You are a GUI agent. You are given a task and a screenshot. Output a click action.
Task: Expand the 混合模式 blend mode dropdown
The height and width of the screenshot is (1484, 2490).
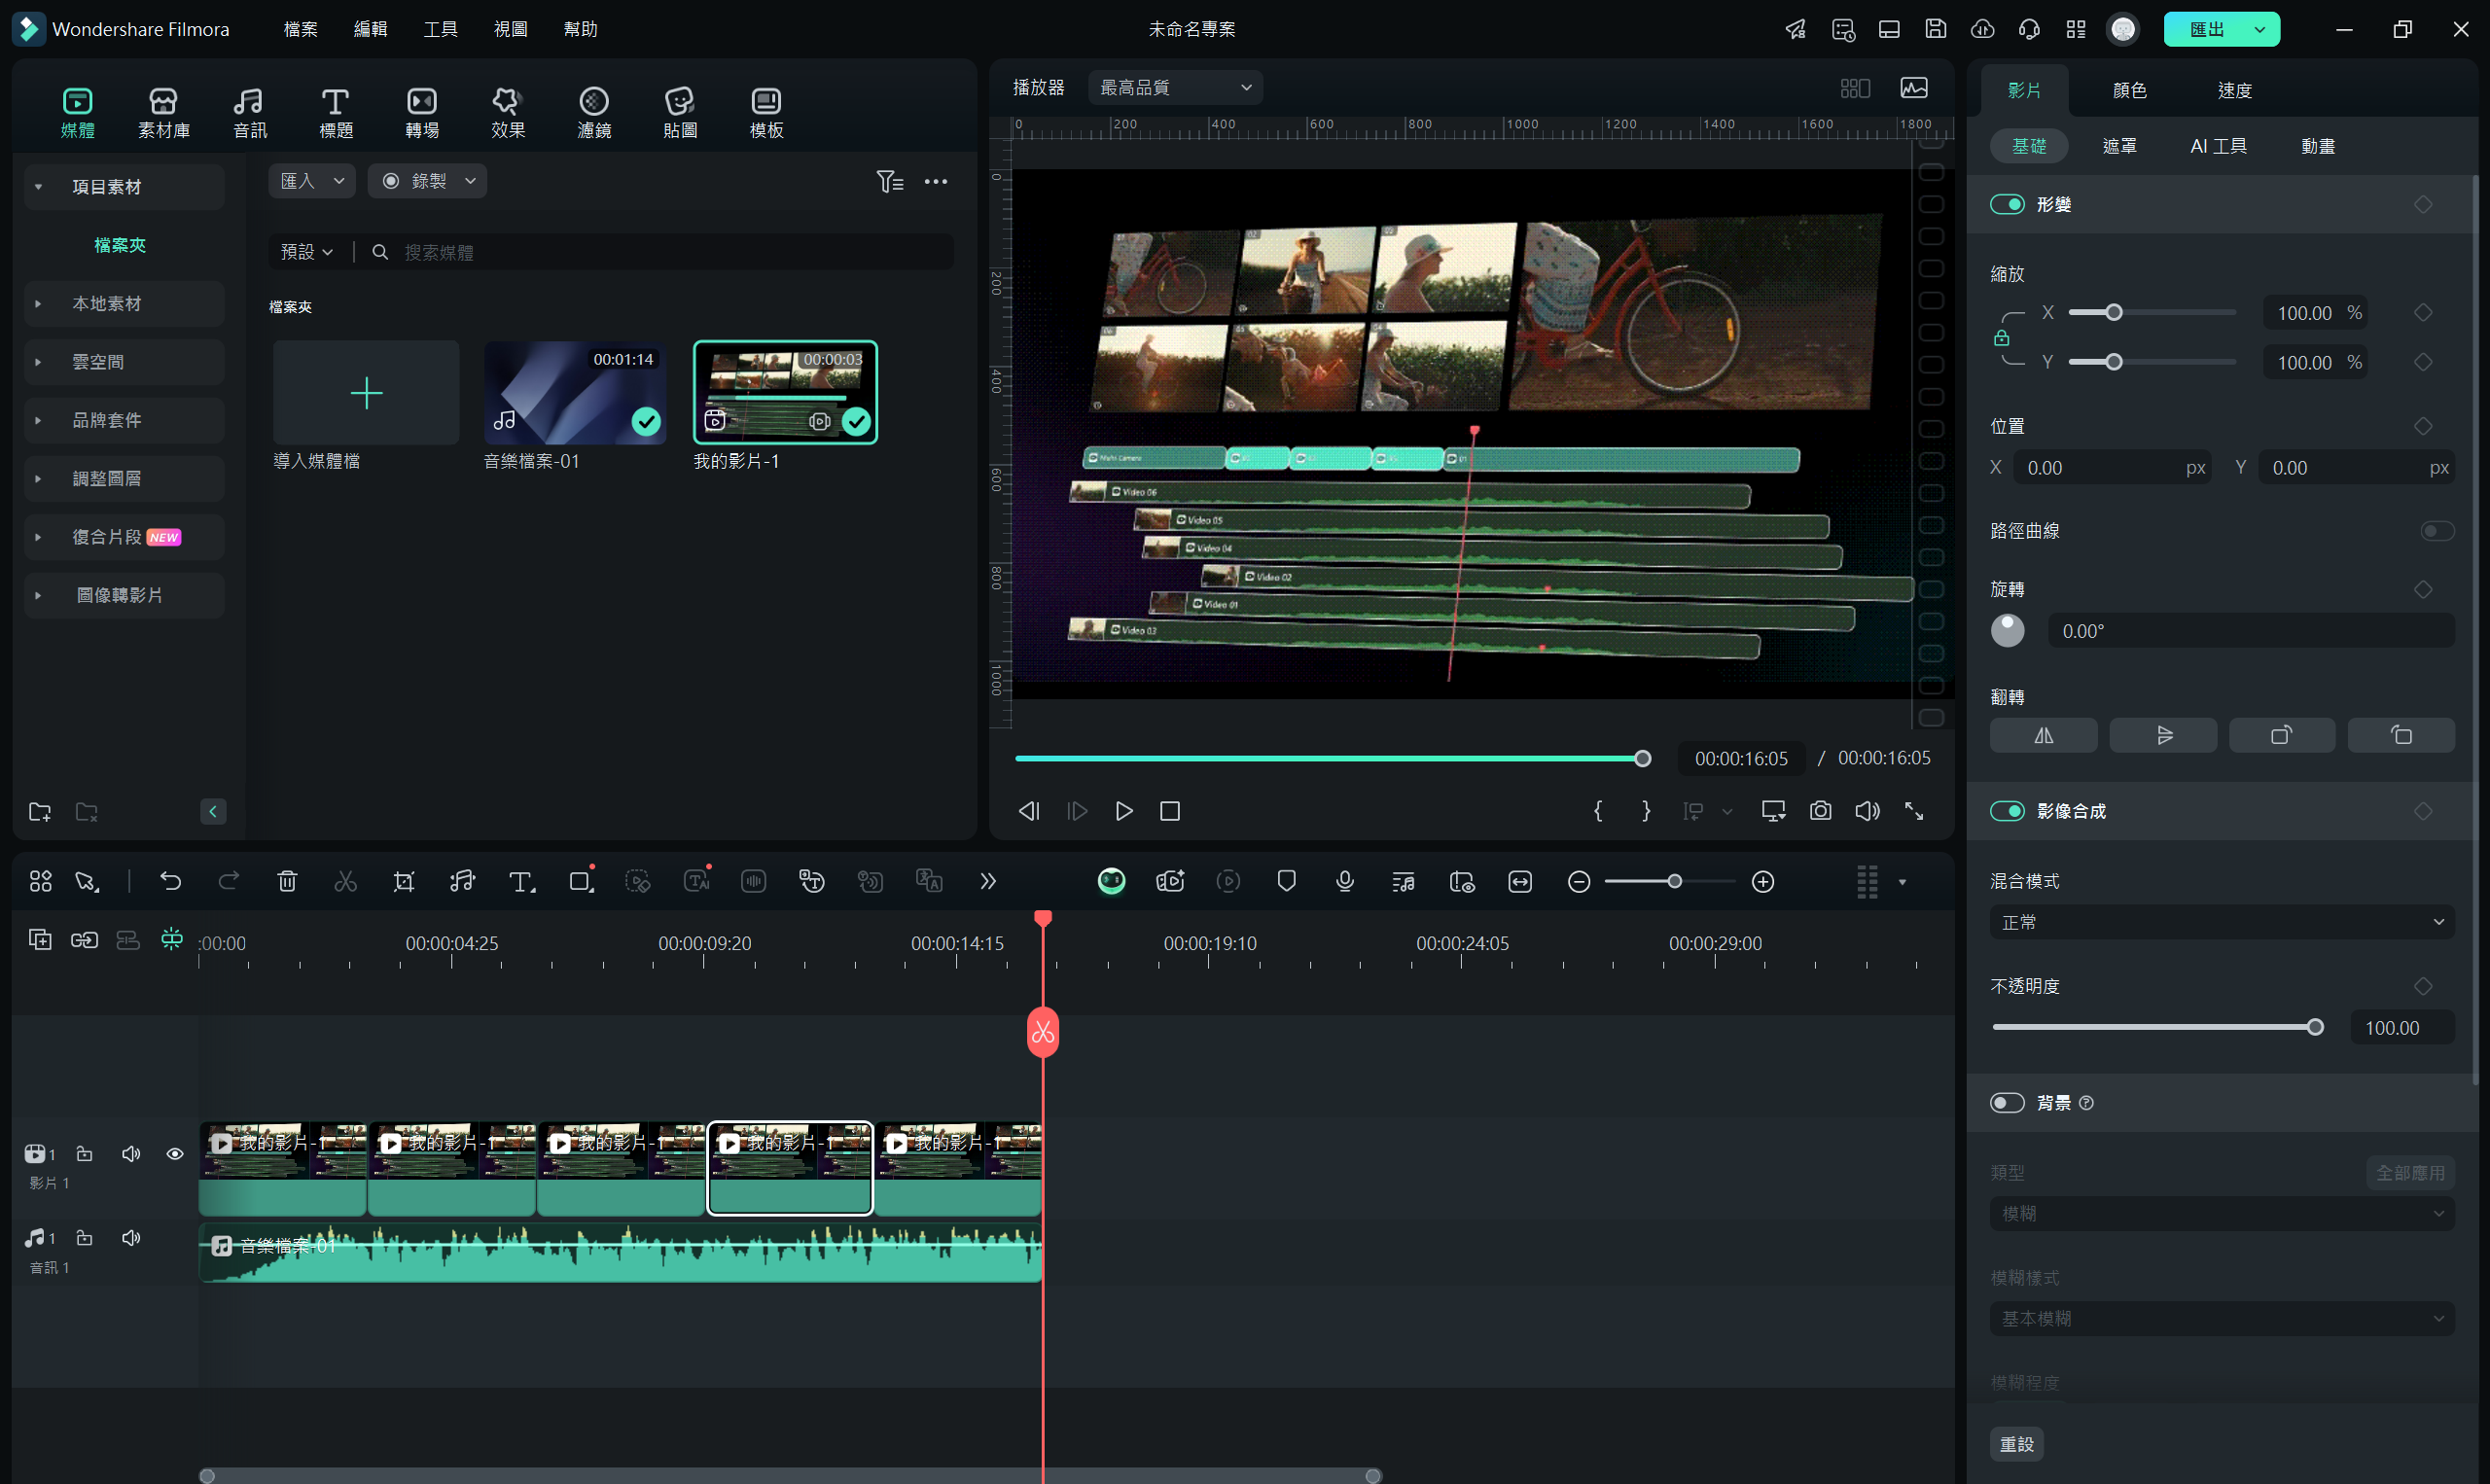coord(2223,920)
